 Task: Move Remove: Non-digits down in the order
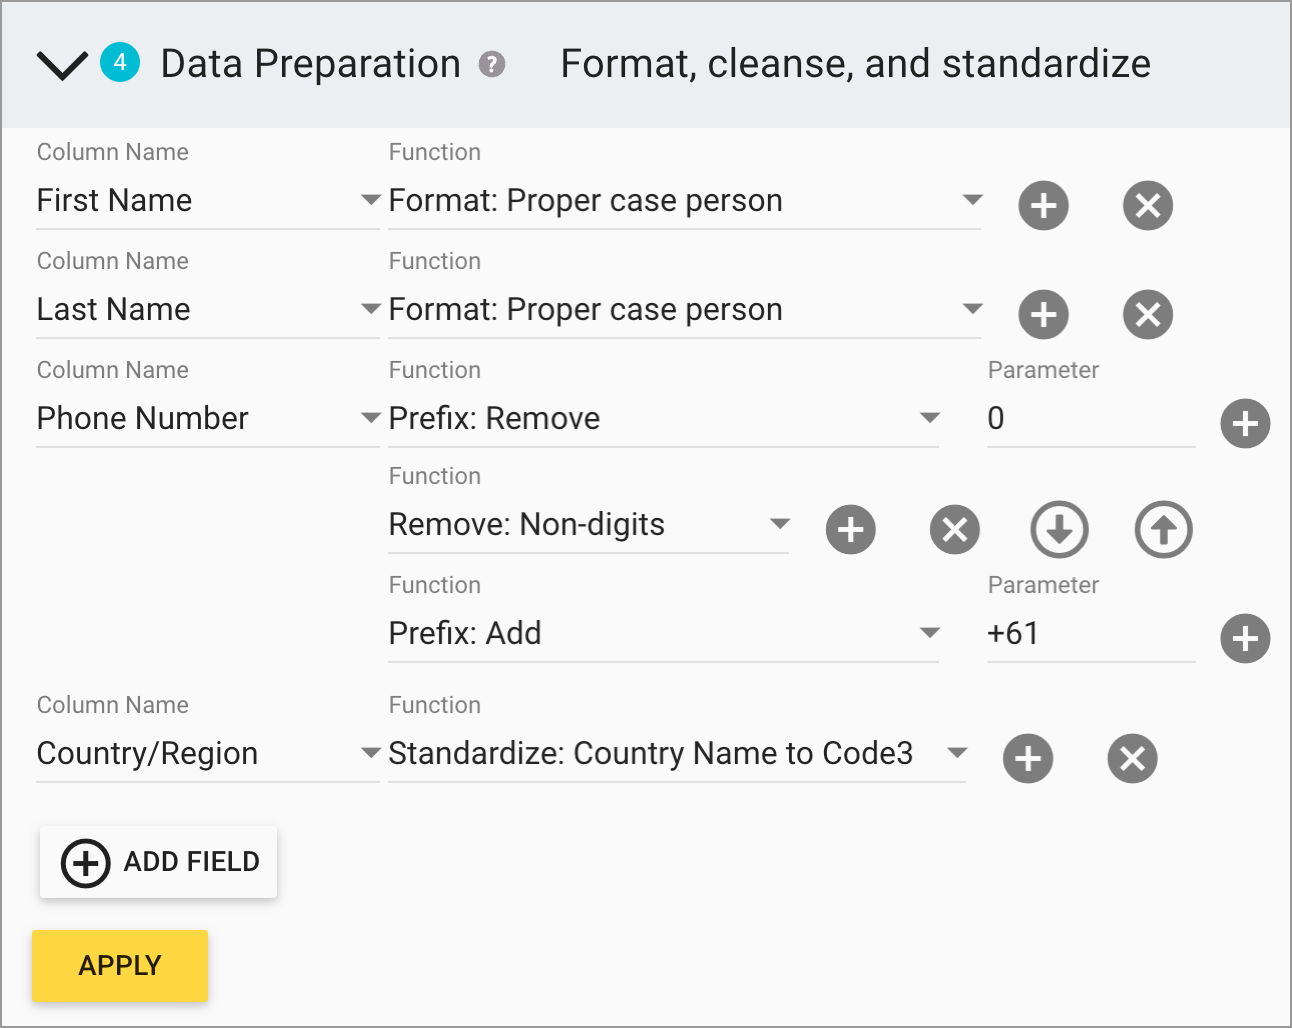pos(1059,530)
